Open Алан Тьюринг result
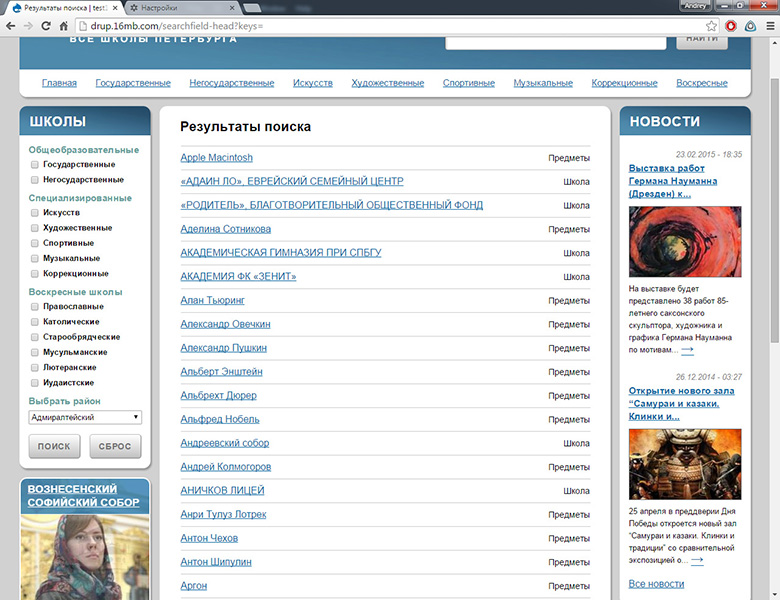Screen dimensions: 780x600 212,300
